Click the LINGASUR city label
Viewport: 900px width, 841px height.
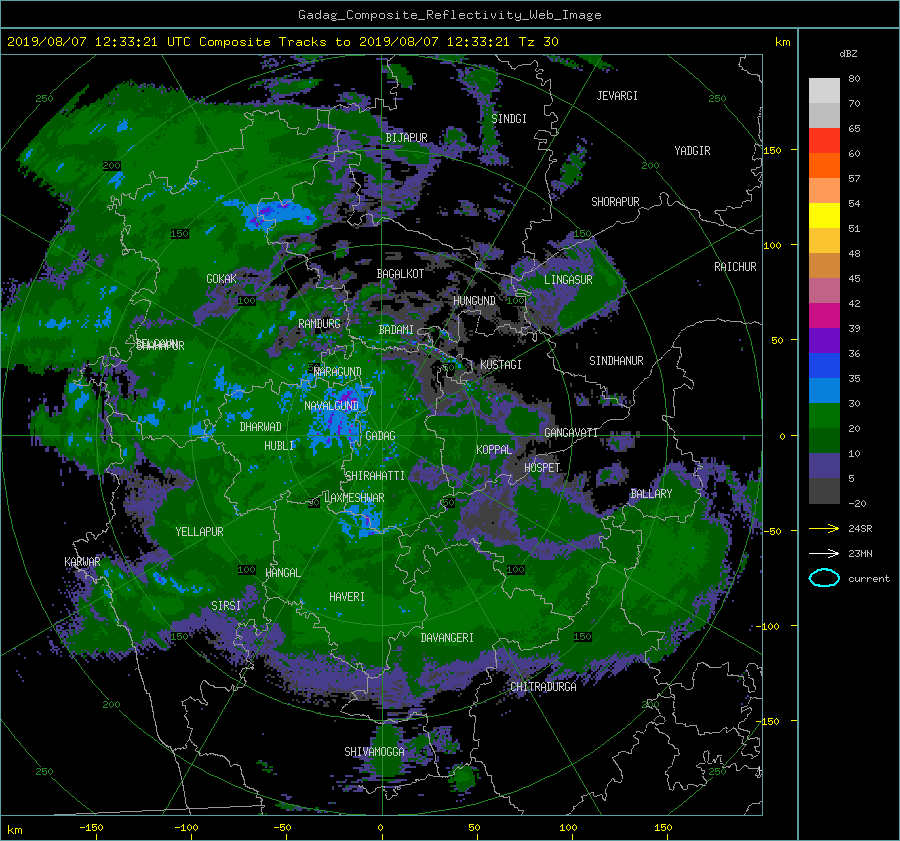point(568,280)
